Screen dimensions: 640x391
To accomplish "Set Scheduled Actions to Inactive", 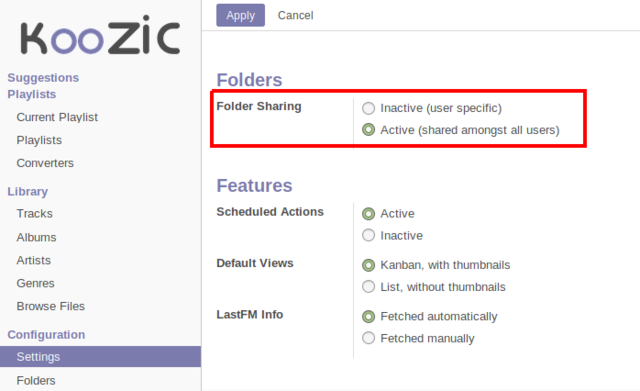I will 368,235.
